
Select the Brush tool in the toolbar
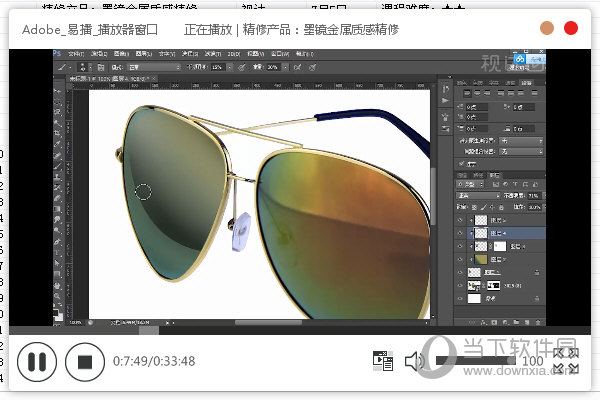pos(58,166)
